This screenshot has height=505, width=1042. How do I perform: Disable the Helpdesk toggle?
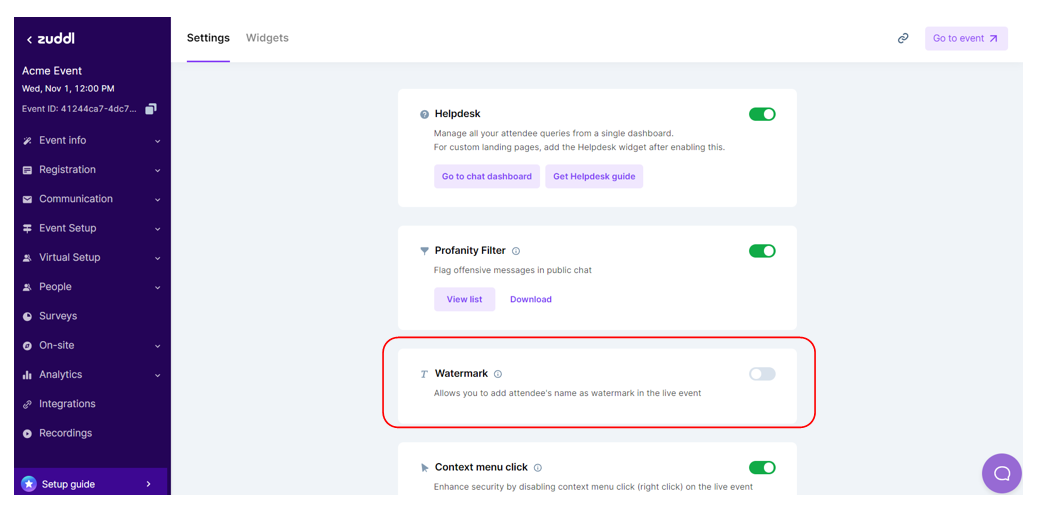click(x=762, y=115)
